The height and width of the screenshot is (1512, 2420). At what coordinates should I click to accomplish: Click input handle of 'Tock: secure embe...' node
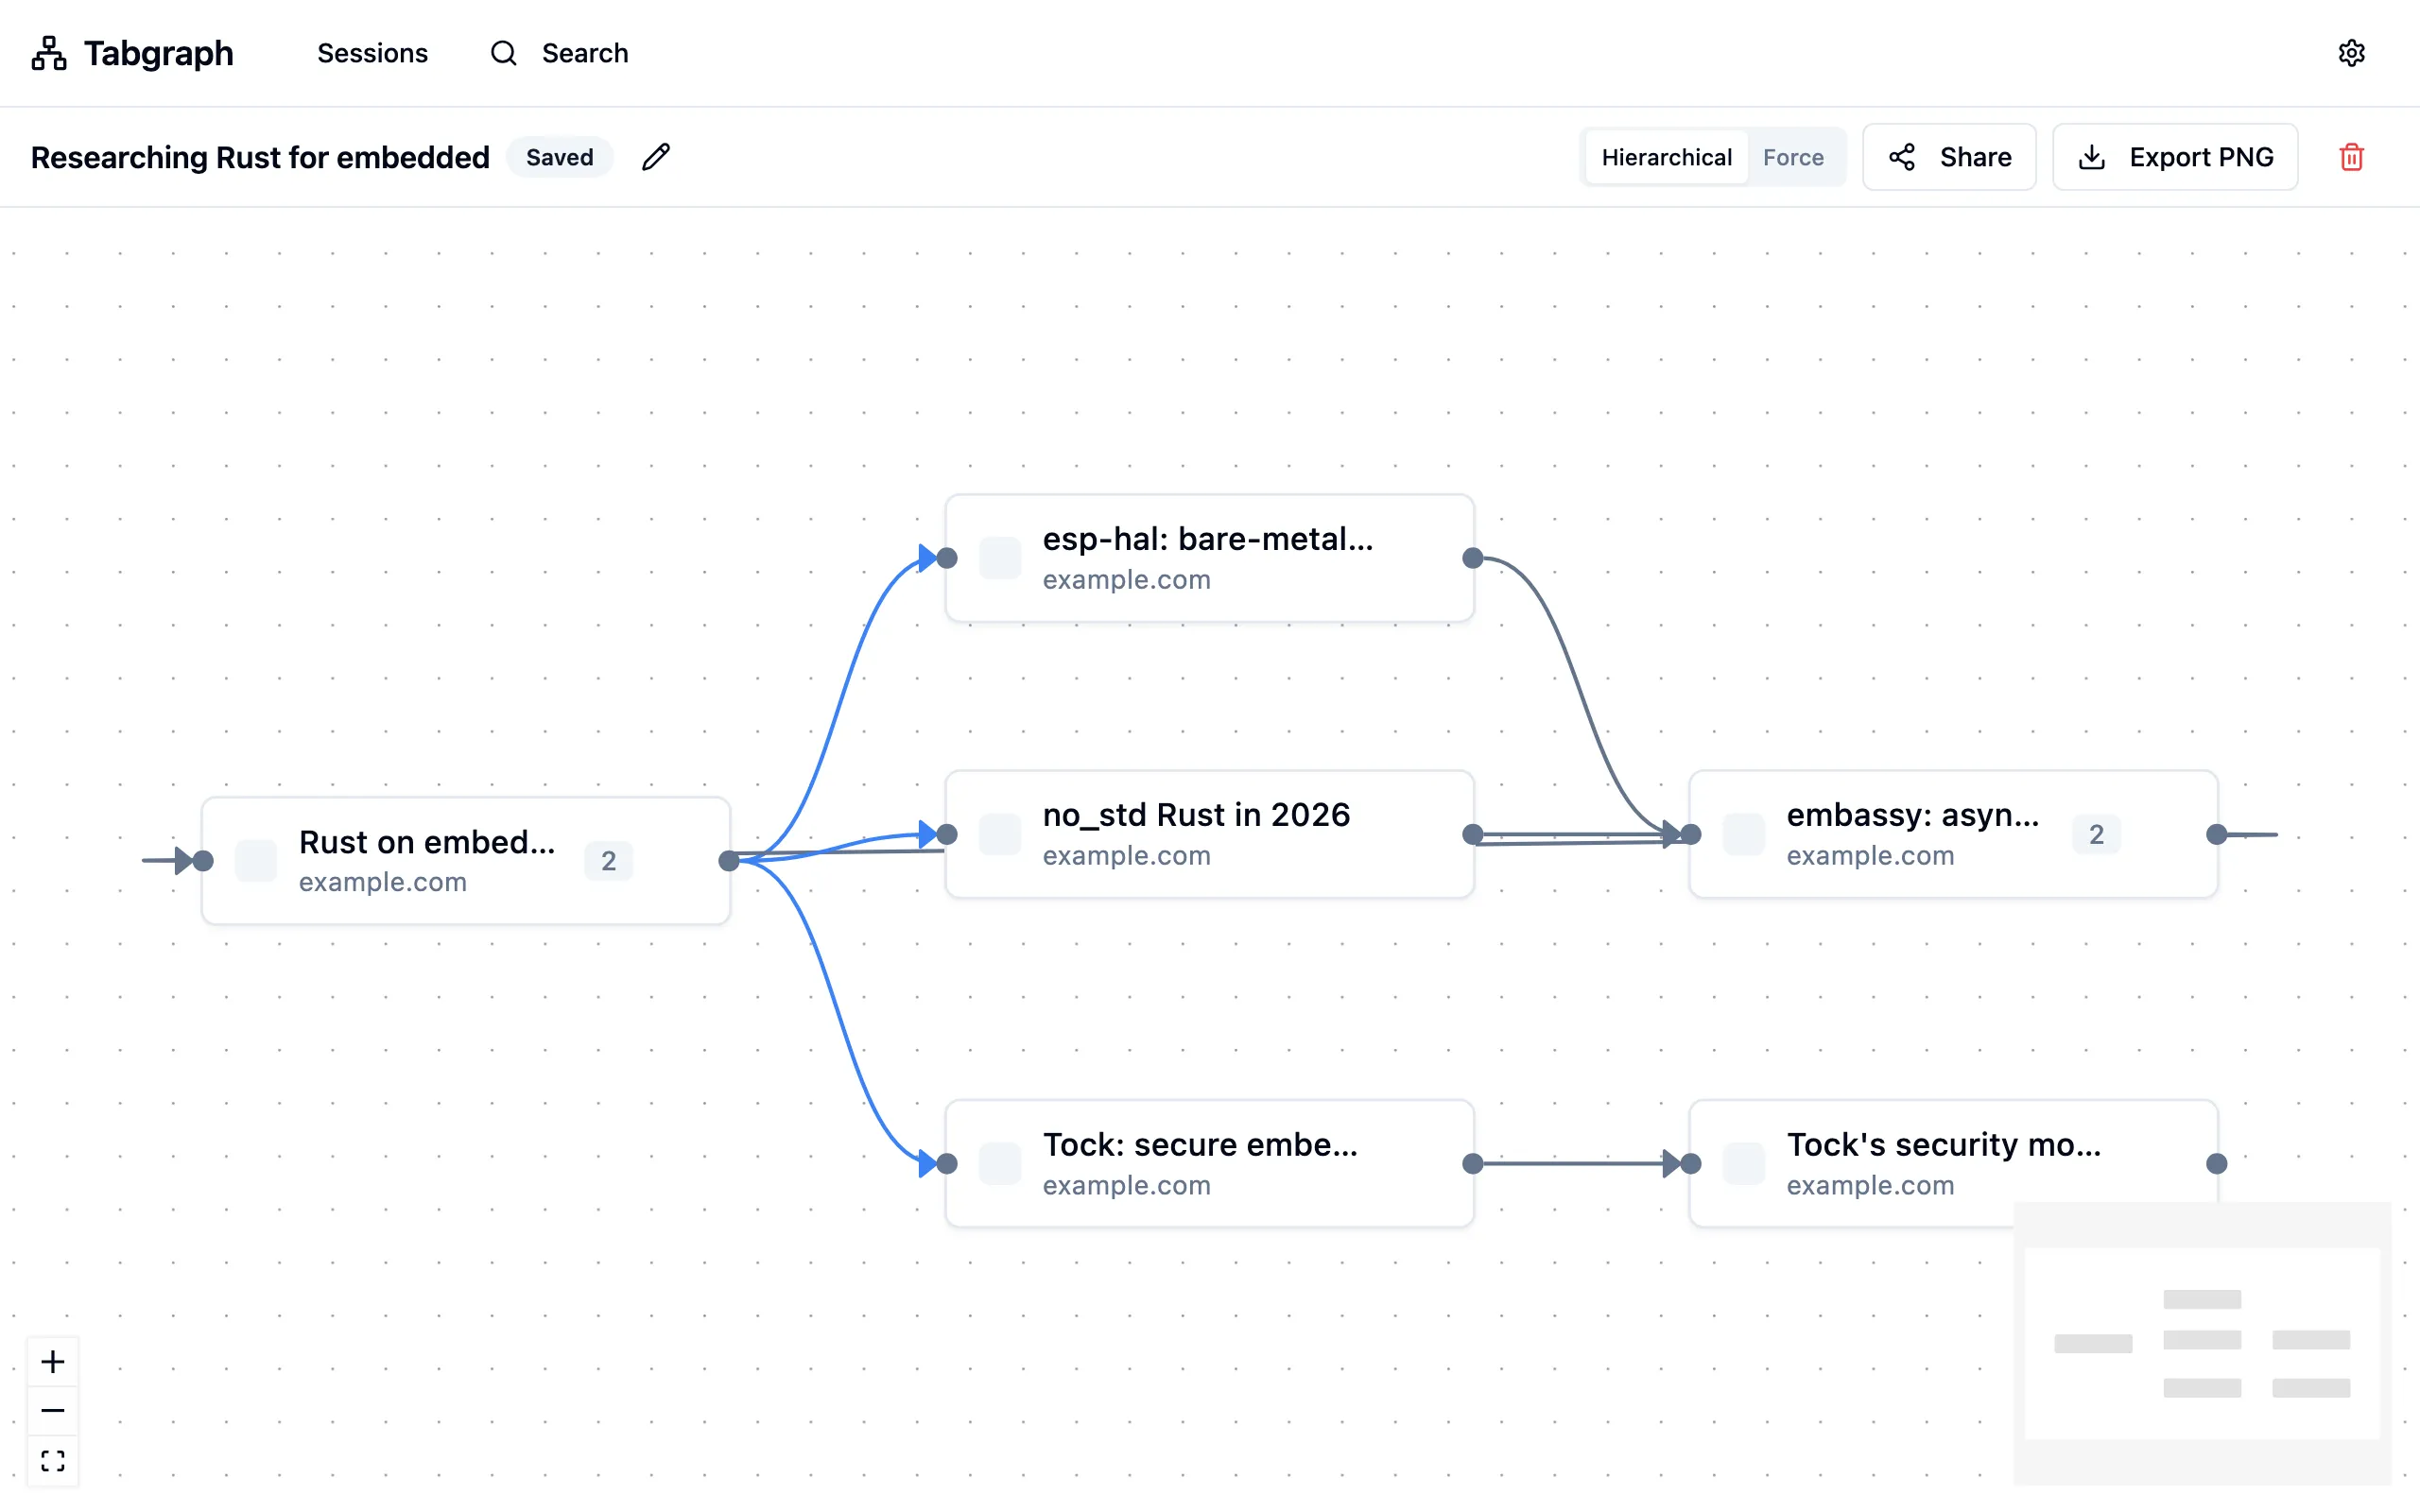tap(947, 1163)
